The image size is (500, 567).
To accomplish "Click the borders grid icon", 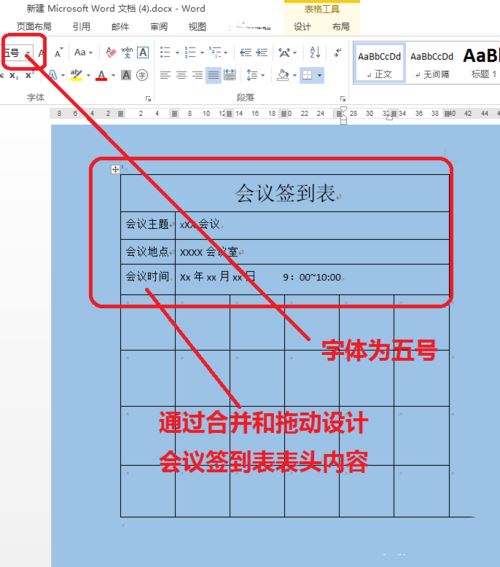I will tap(307, 75).
